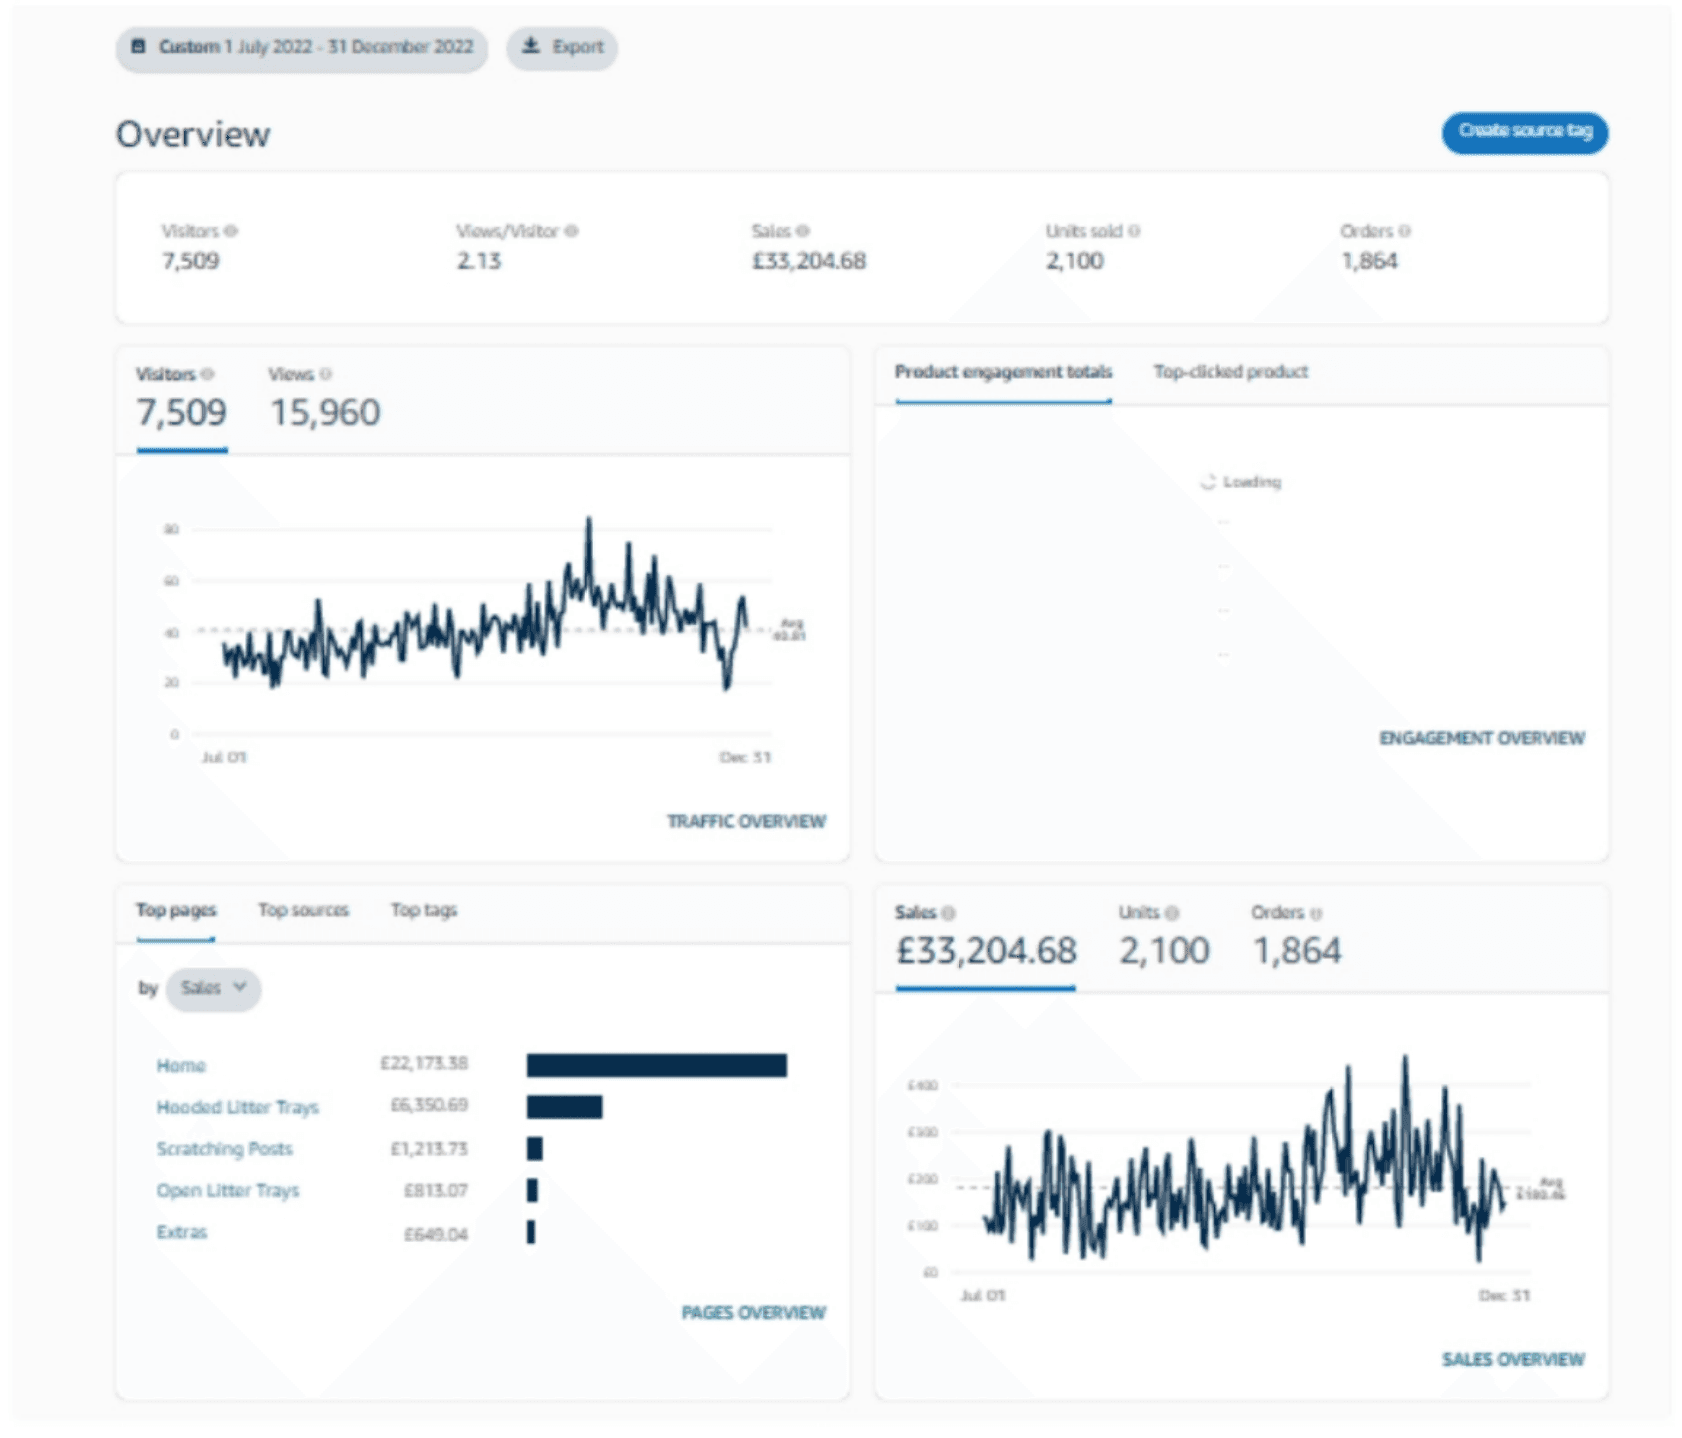This screenshot has height=1438, width=1682.
Task: Click Create source tag button
Action: click(x=1524, y=131)
